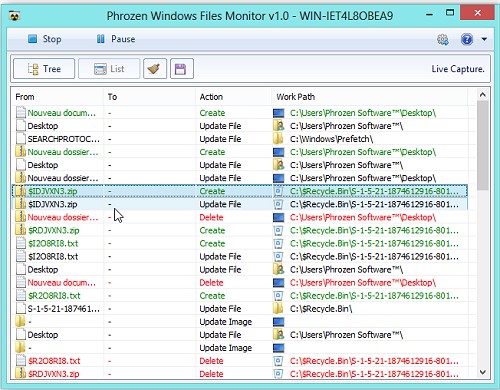500x390 pixels.
Task: Click the Delete action in red $R2O8RI8.txt row
Action: (211, 361)
